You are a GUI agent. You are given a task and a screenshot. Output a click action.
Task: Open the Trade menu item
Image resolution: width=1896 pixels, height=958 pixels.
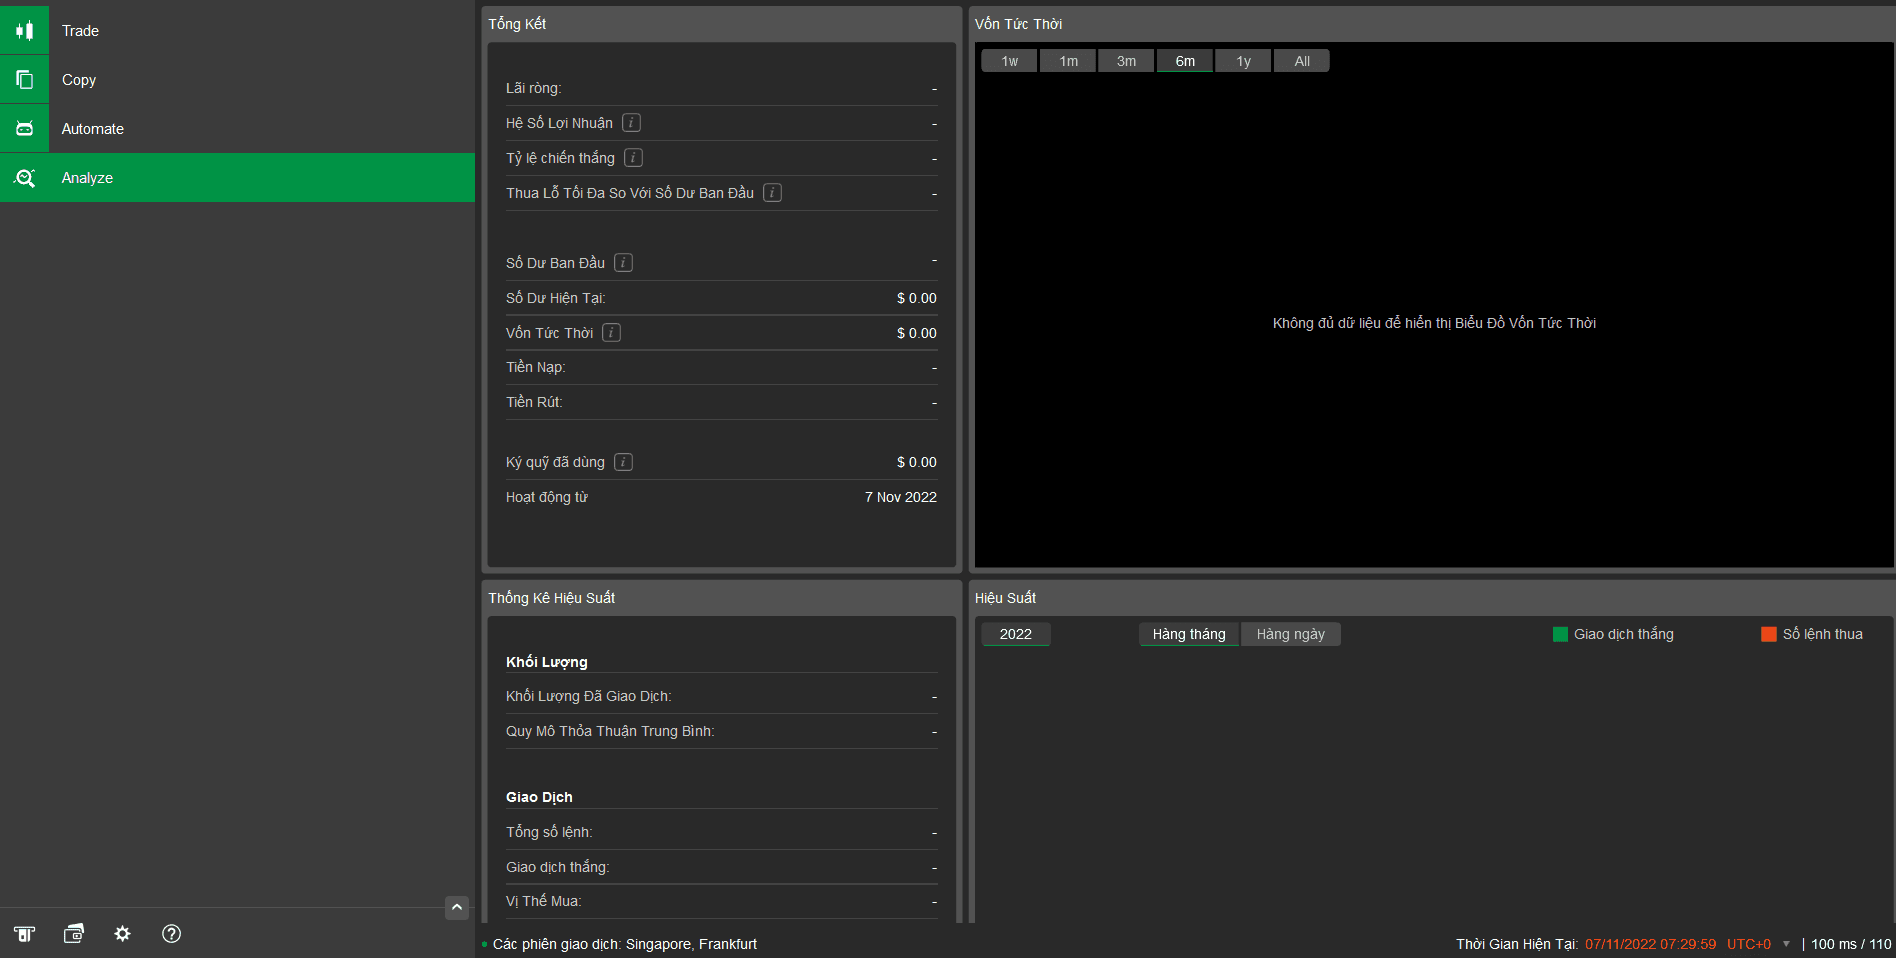(x=80, y=31)
